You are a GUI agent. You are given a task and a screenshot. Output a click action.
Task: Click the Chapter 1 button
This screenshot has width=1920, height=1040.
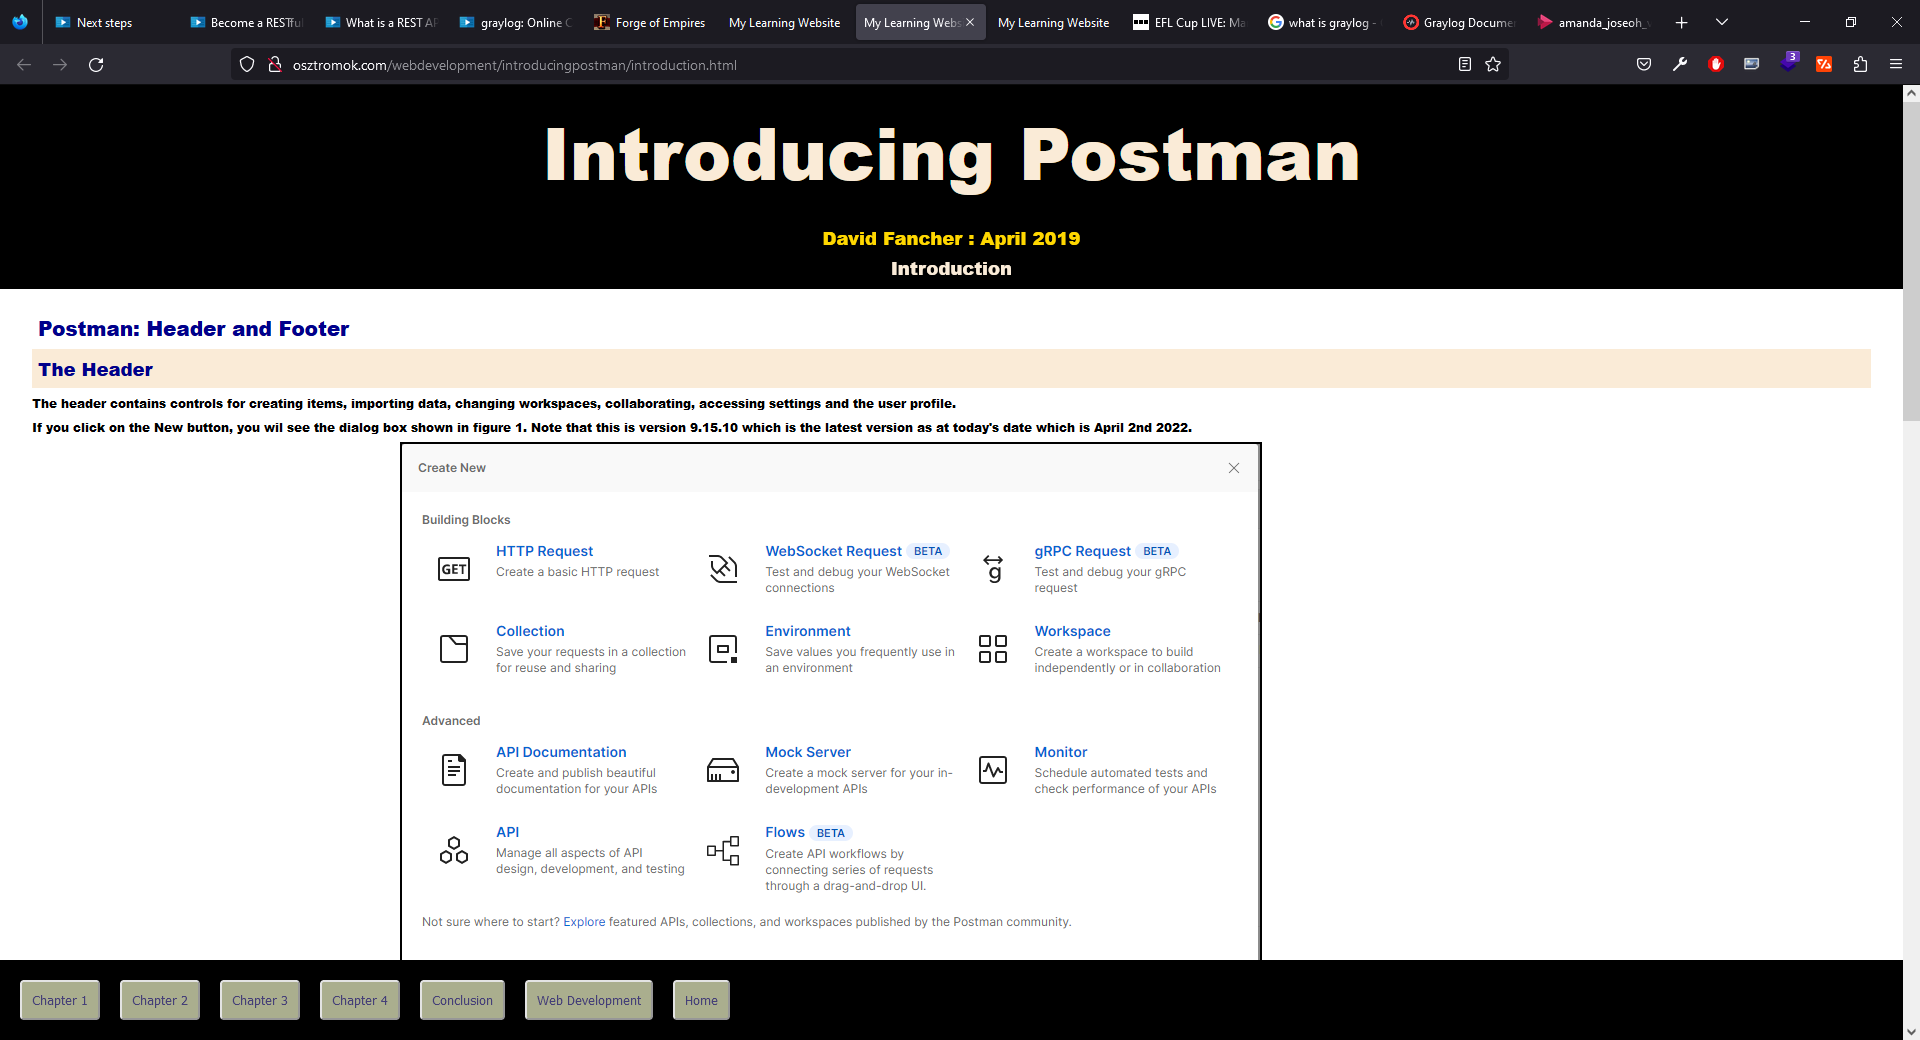[60, 1000]
